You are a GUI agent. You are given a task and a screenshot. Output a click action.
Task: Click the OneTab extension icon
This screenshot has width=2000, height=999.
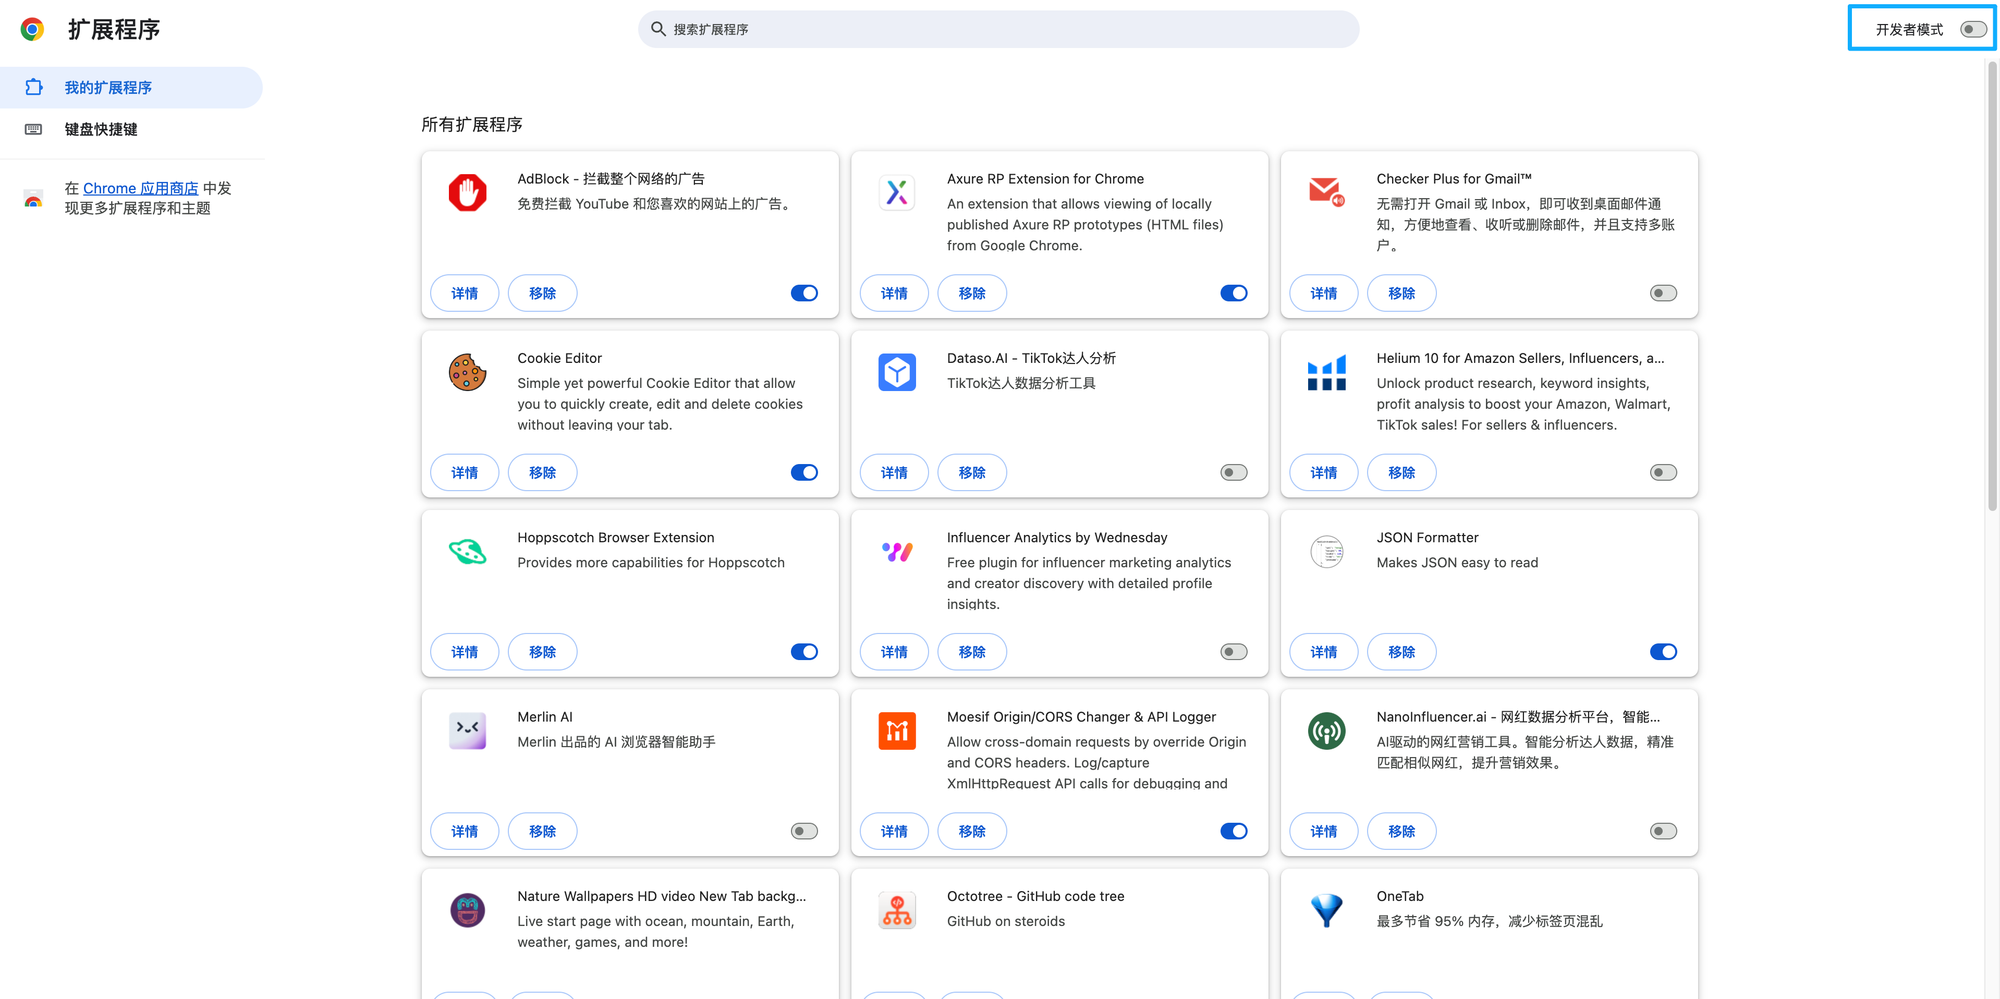pyautogui.click(x=1327, y=910)
